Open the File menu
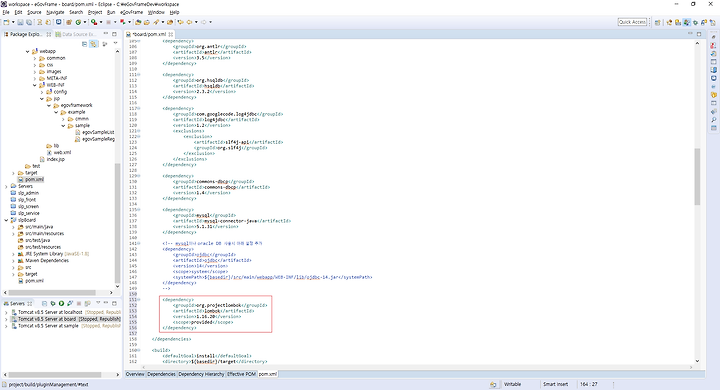Screen dimensions: 720x390 6,12
